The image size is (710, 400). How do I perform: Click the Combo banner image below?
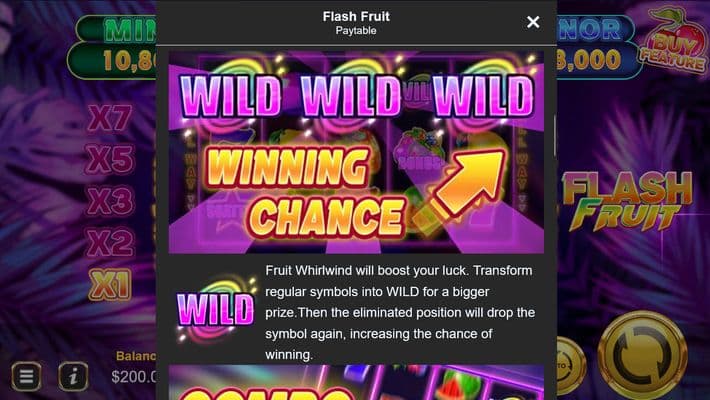point(356,382)
